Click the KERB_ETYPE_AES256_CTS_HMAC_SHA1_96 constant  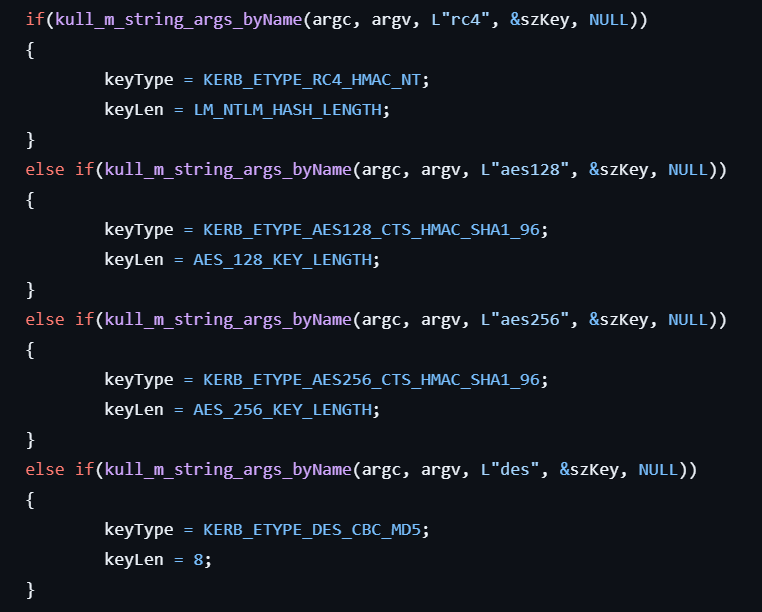pyautogui.click(x=371, y=380)
